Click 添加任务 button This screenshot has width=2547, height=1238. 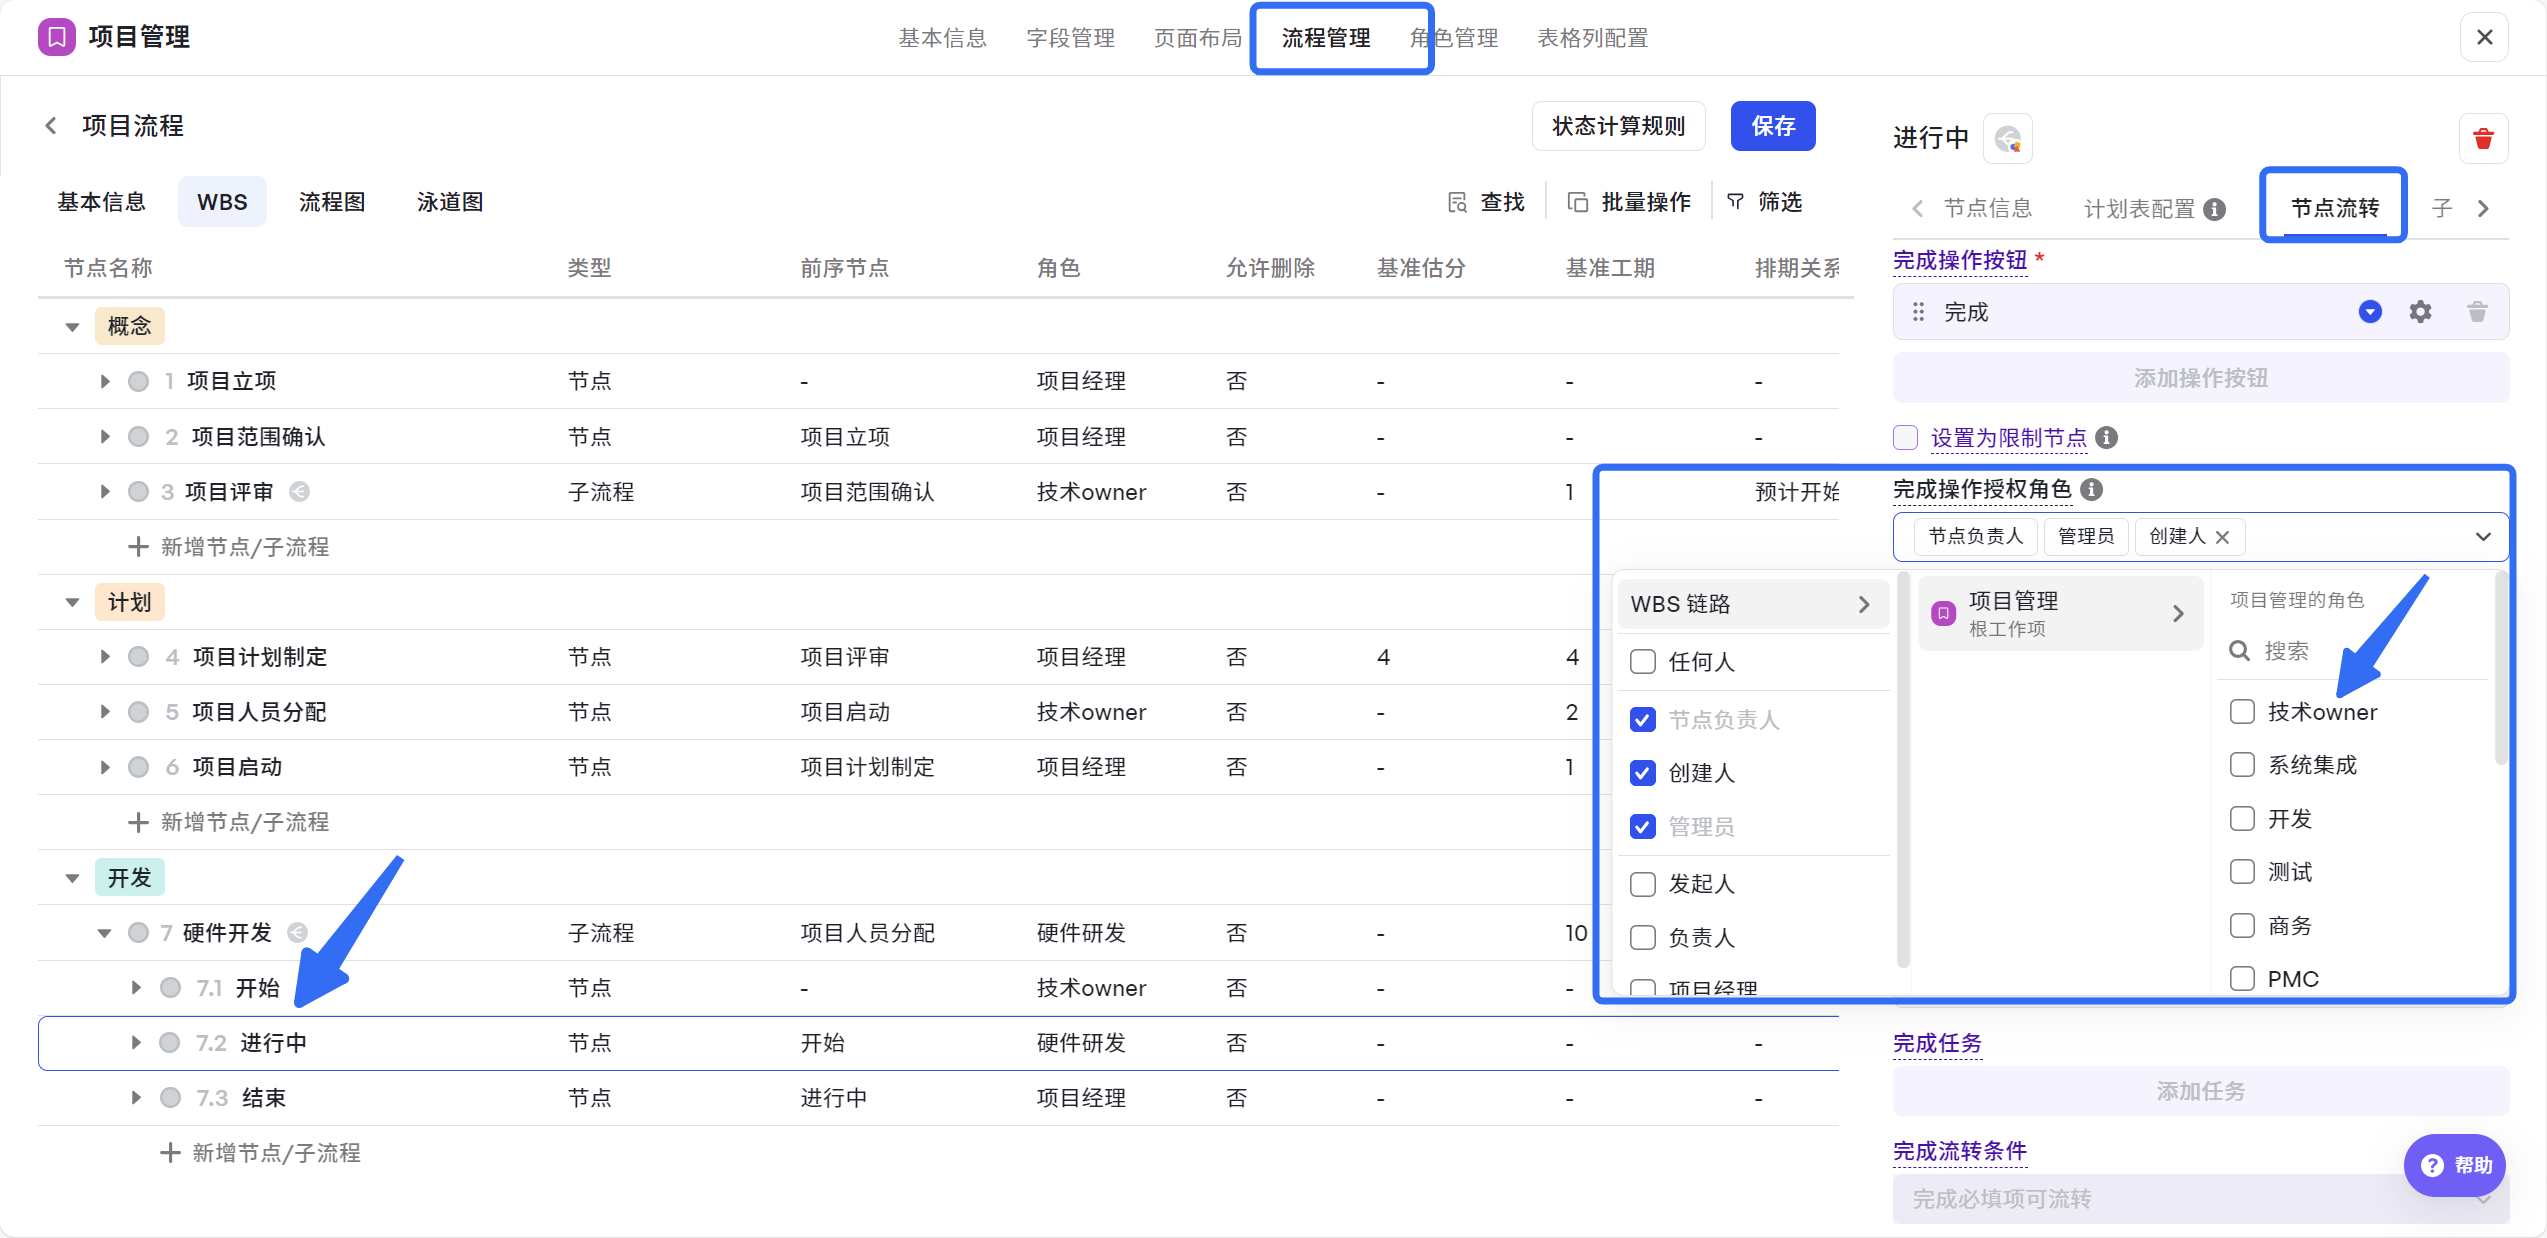[2201, 1091]
